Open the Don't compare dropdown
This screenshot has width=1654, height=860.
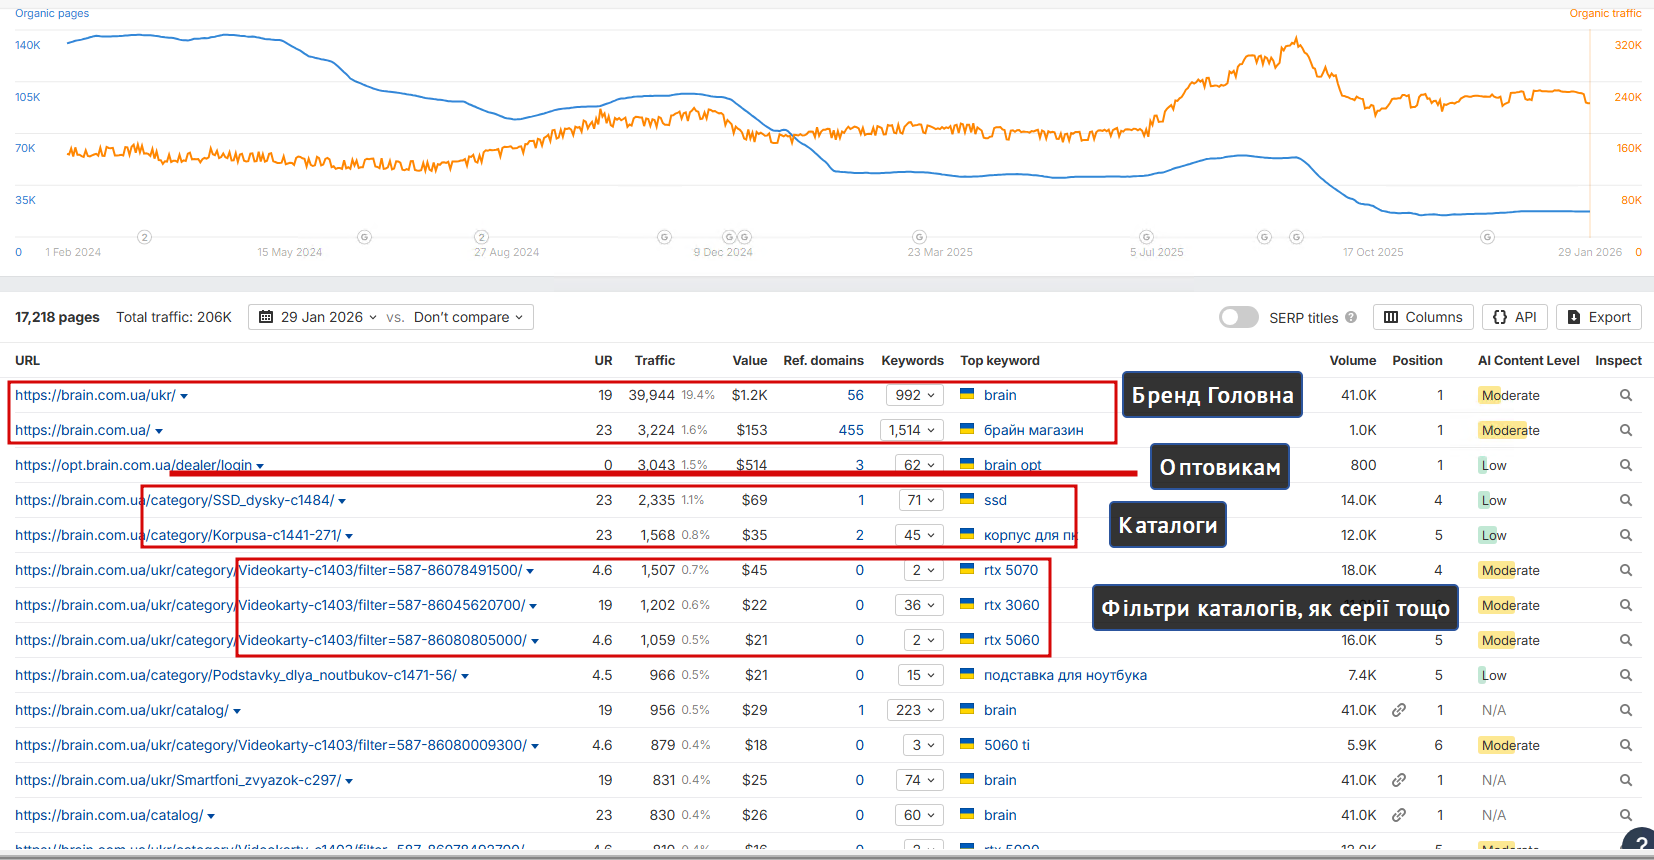click(x=468, y=317)
